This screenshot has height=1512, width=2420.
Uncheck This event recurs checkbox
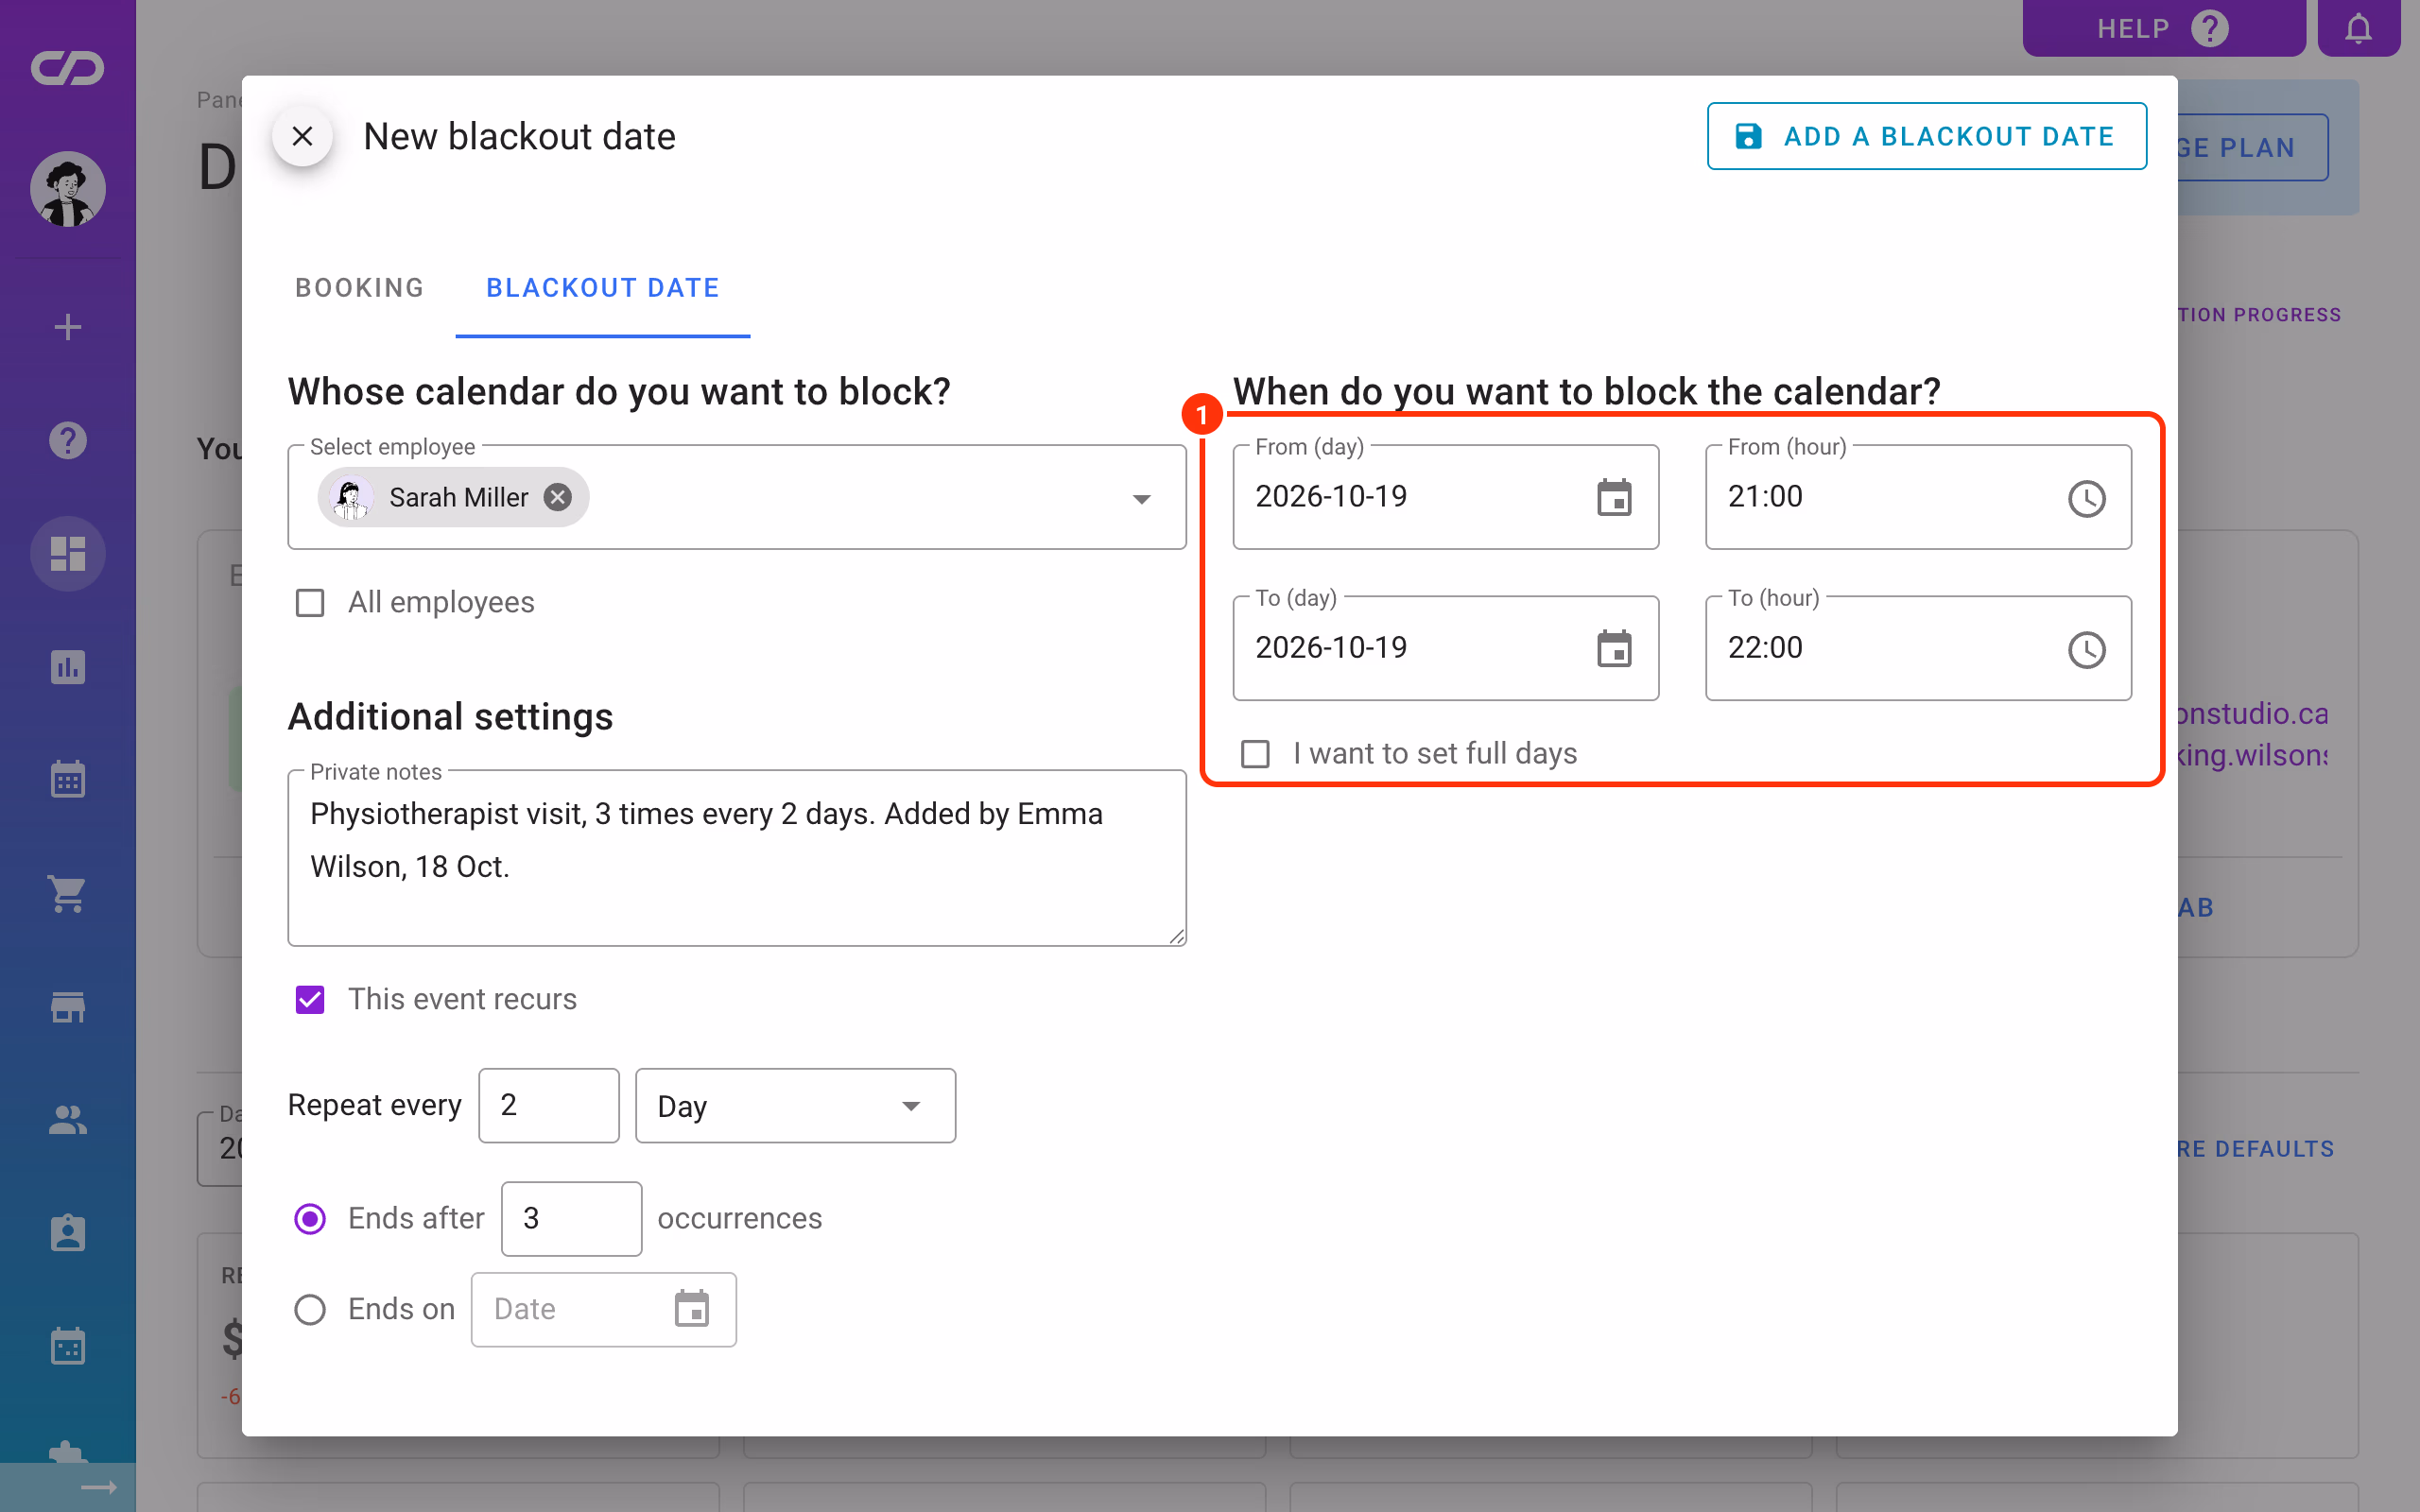click(310, 999)
